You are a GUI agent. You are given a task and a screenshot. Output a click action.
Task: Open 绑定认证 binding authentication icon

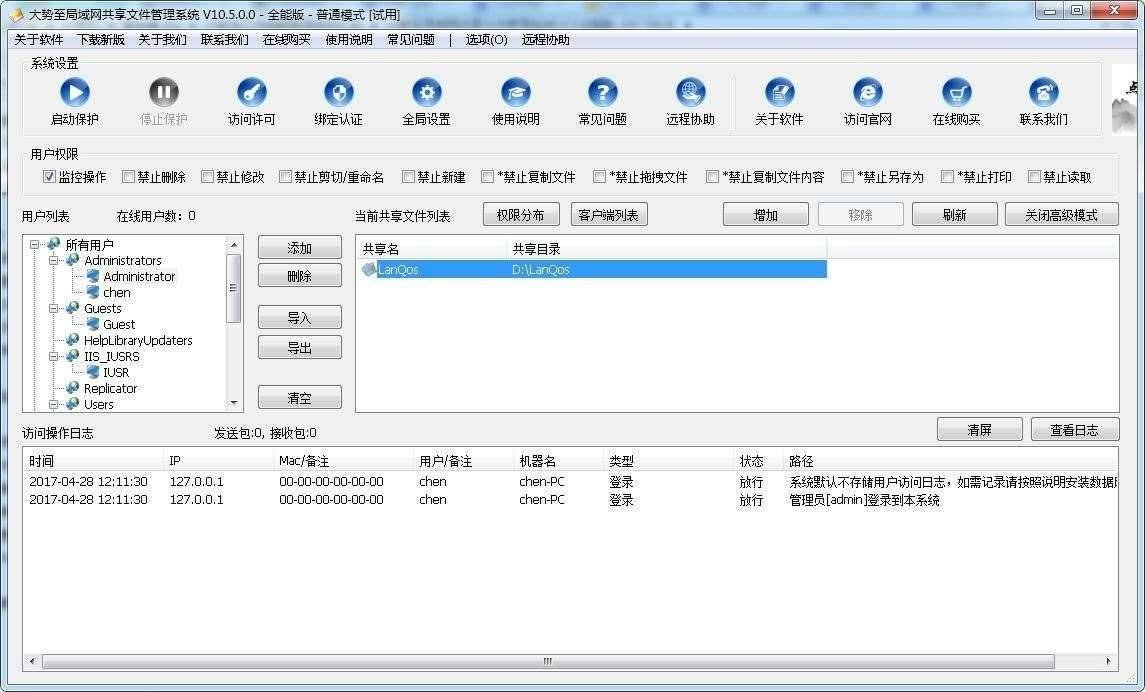[339, 93]
